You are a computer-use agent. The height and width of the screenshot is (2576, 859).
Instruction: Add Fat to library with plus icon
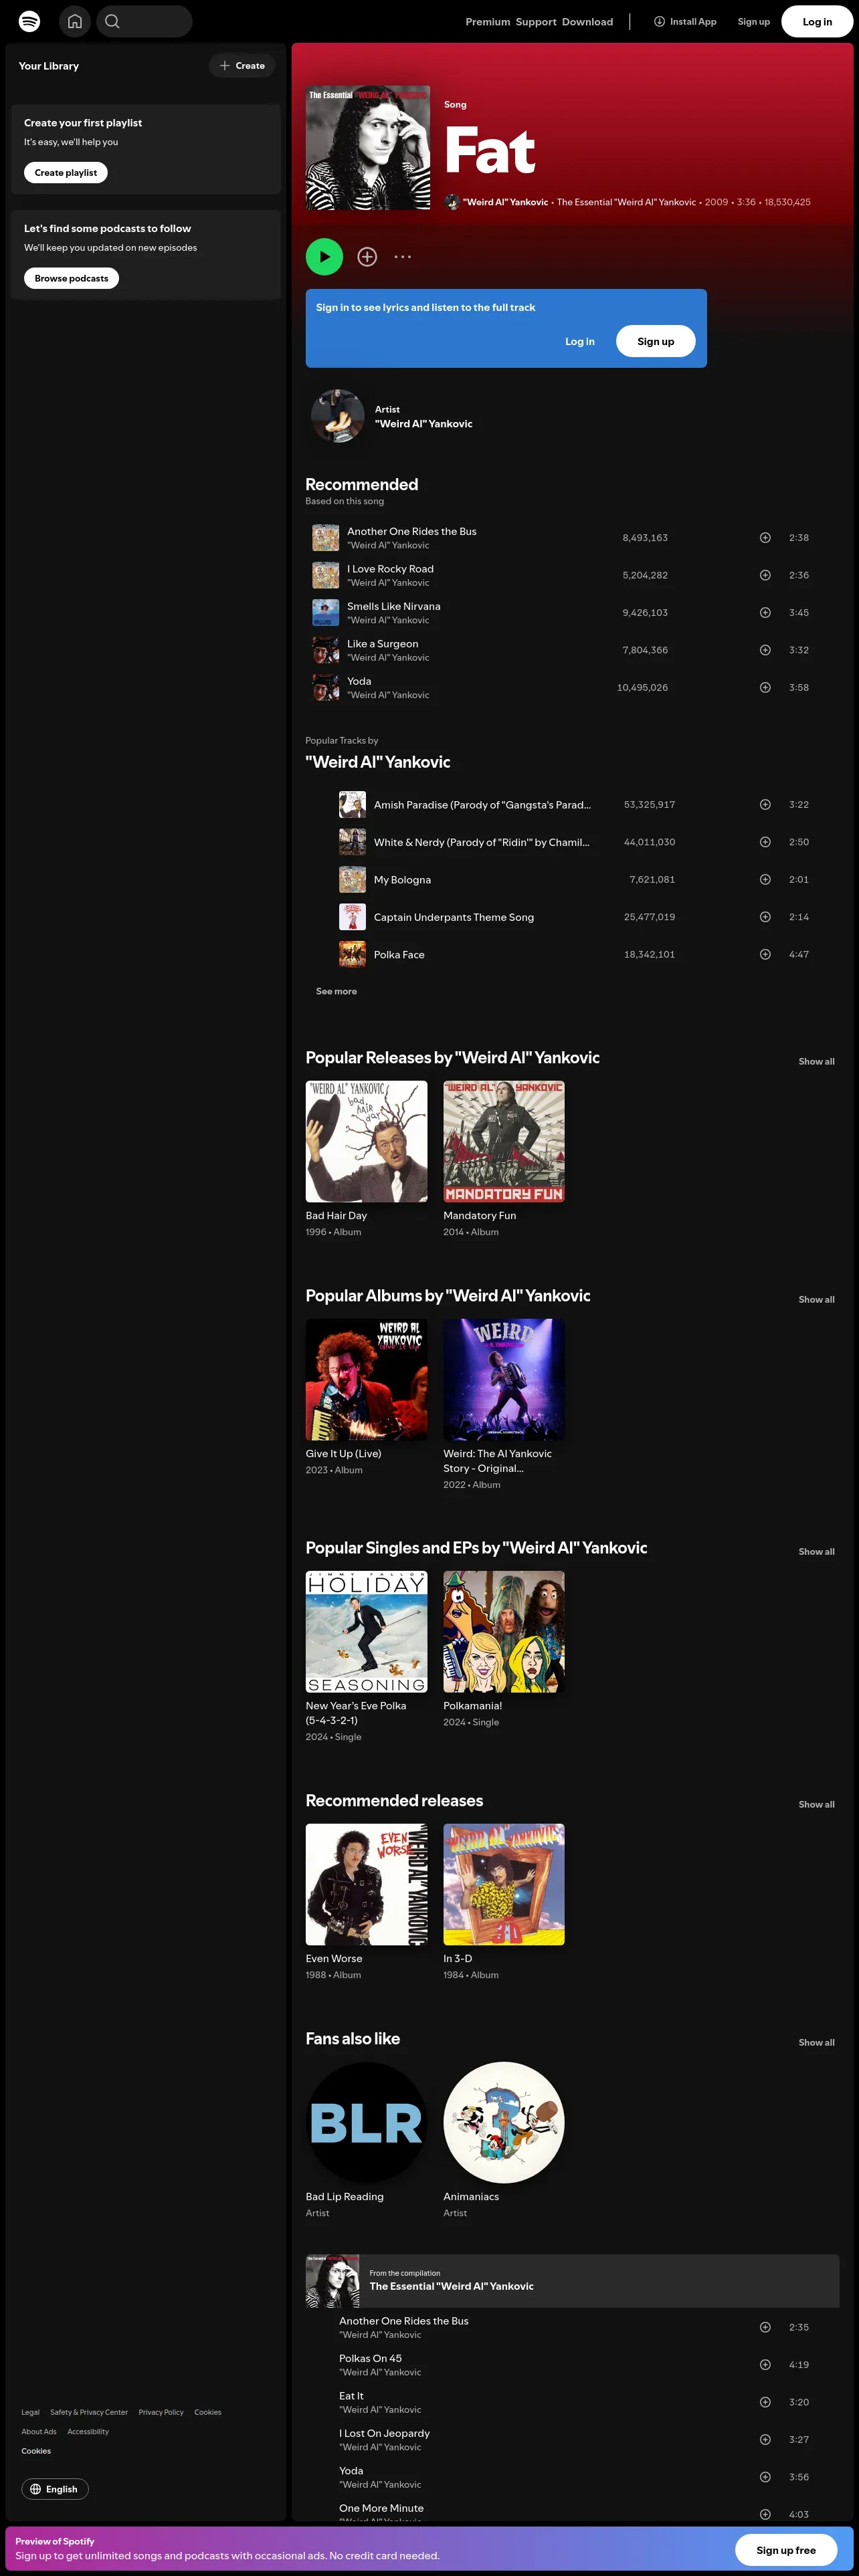point(367,257)
